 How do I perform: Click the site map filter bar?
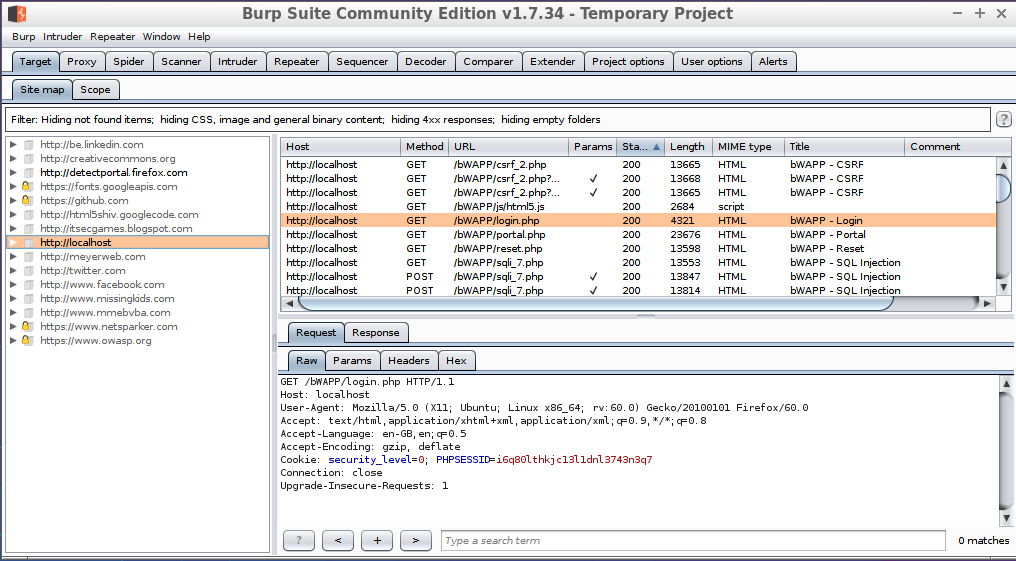tap(498, 120)
